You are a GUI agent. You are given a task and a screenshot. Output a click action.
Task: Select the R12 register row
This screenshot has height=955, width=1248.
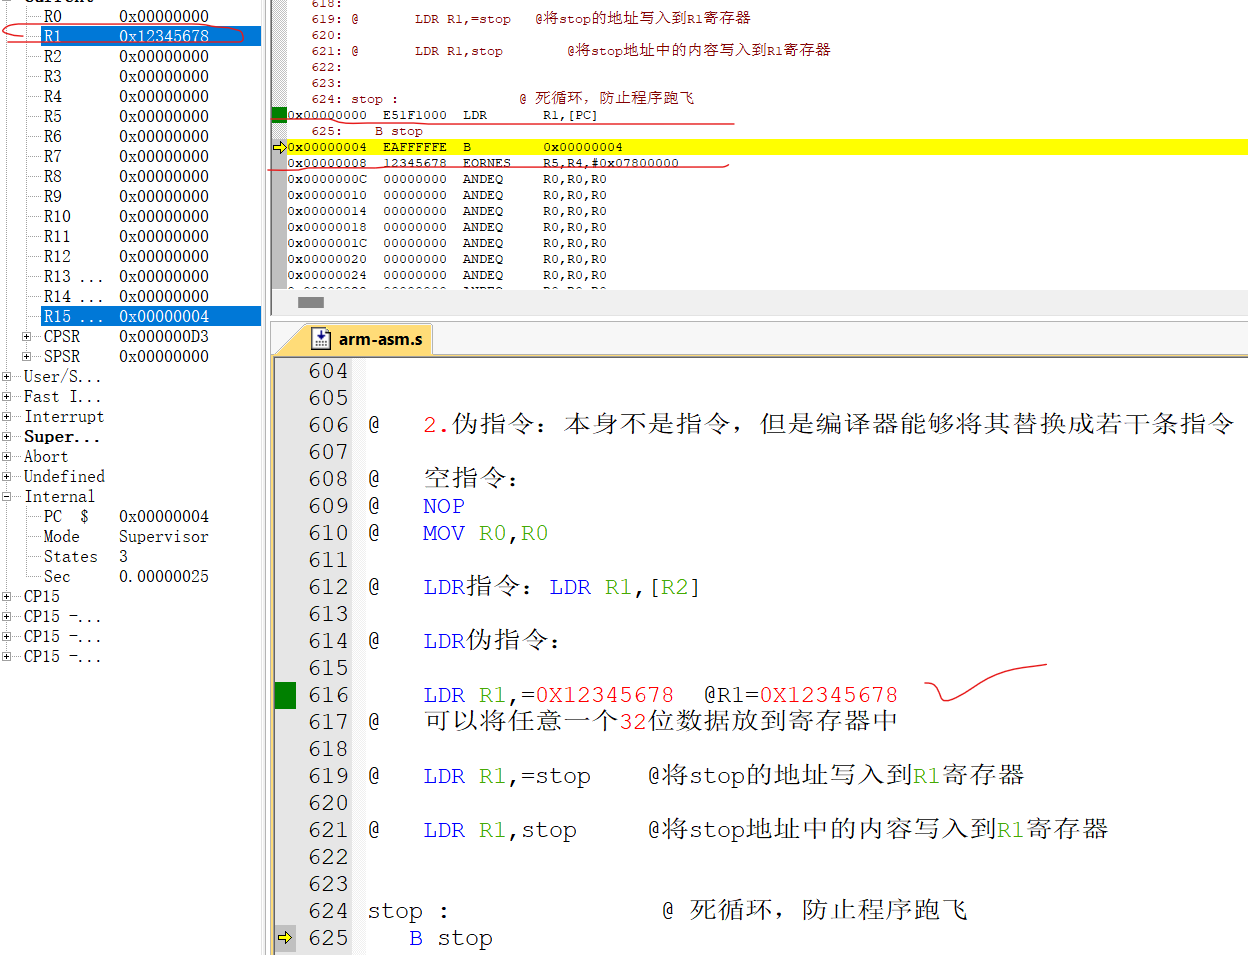point(150,256)
